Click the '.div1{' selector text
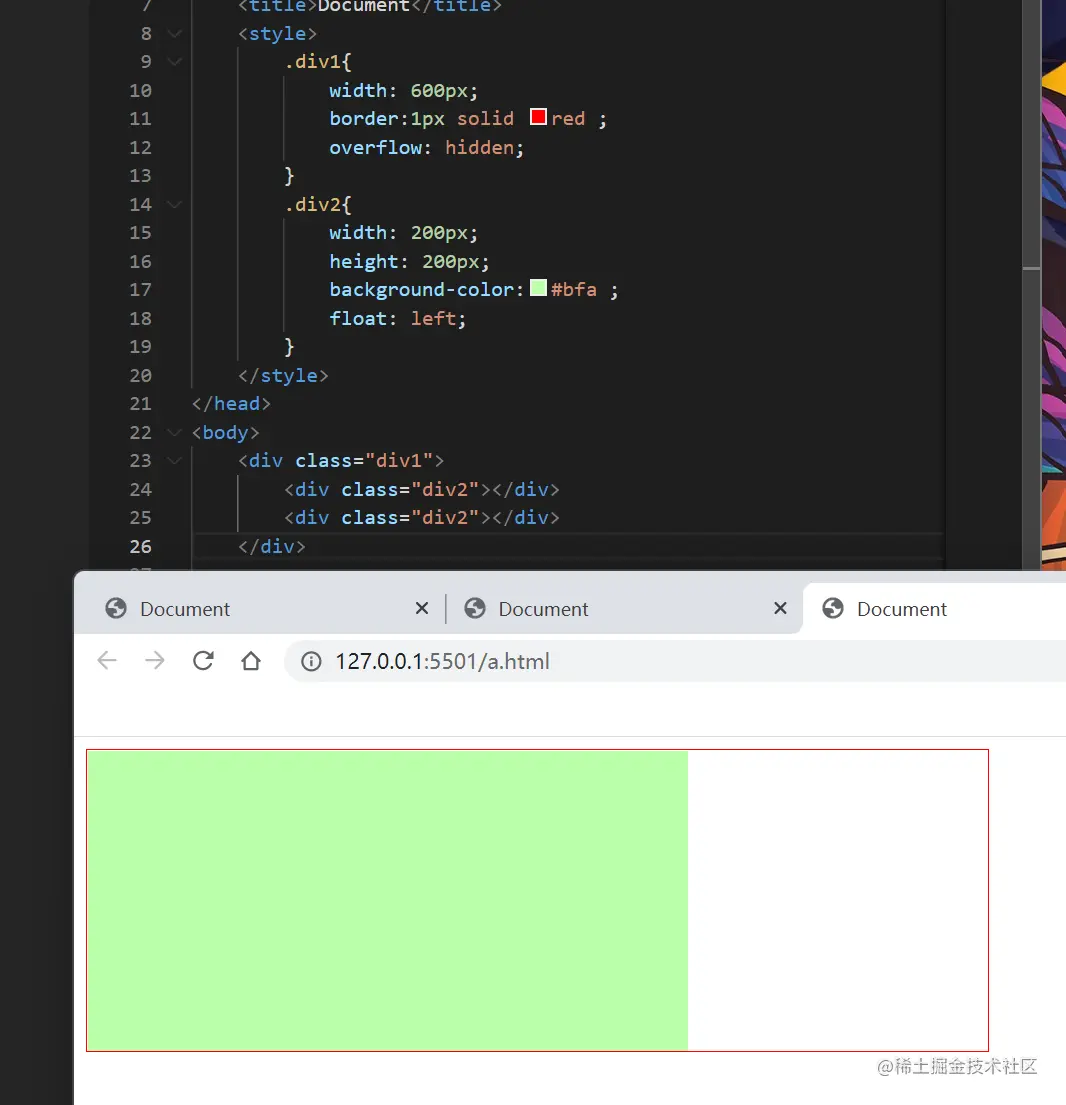Viewport: 1066px width, 1105px height. pos(318,62)
